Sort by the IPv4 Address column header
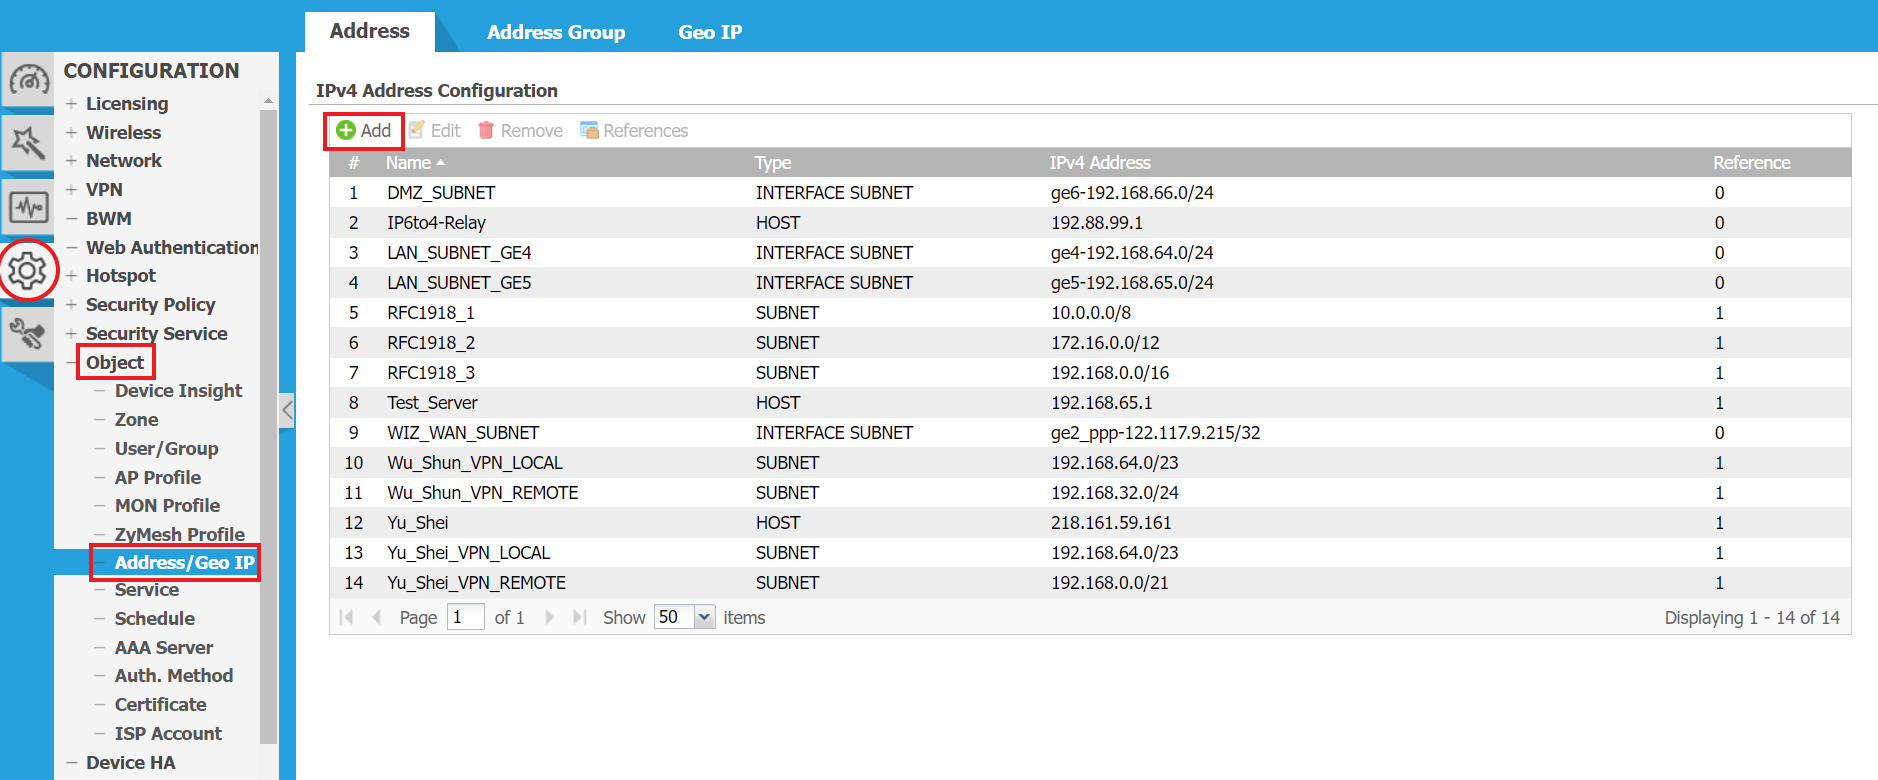The image size is (1878, 780). click(1100, 163)
